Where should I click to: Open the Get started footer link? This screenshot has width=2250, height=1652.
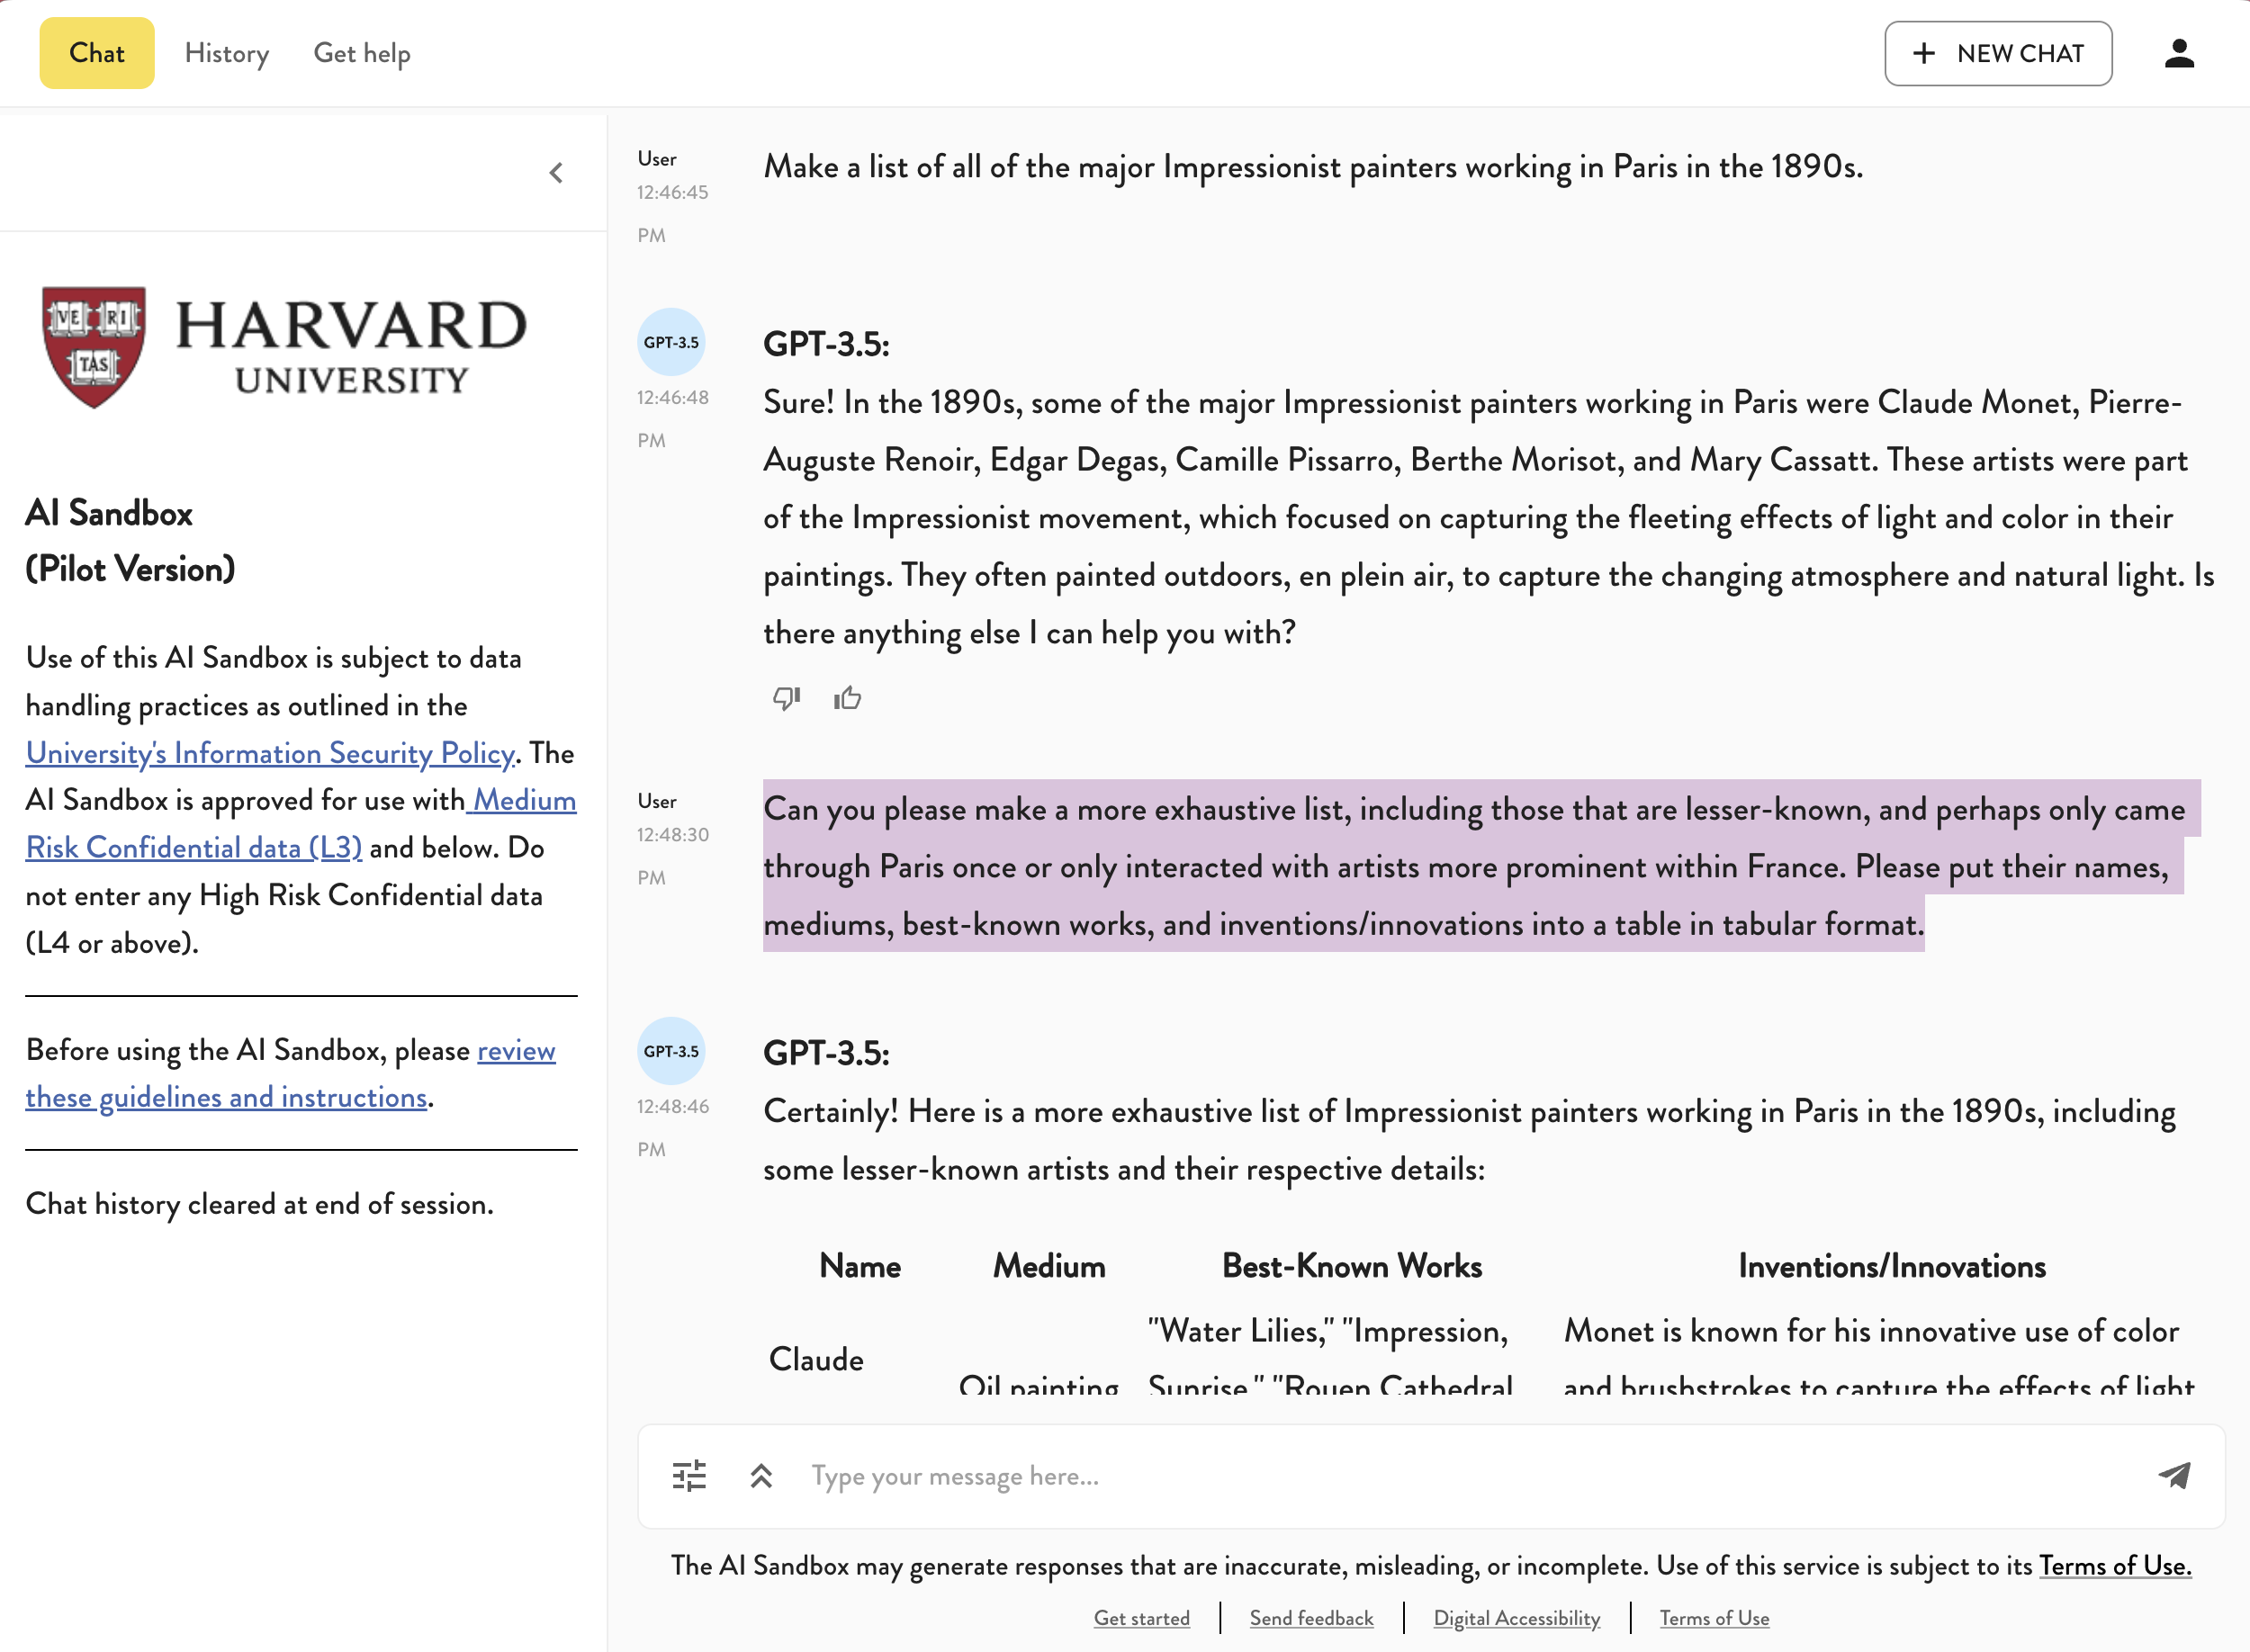(x=1141, y=1618)
